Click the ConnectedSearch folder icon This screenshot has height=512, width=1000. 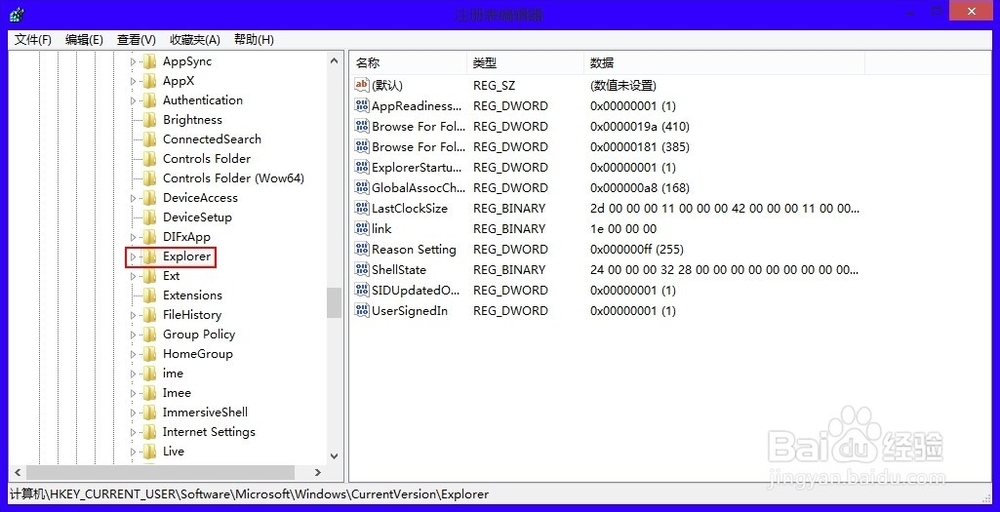[x=149, y=140]
